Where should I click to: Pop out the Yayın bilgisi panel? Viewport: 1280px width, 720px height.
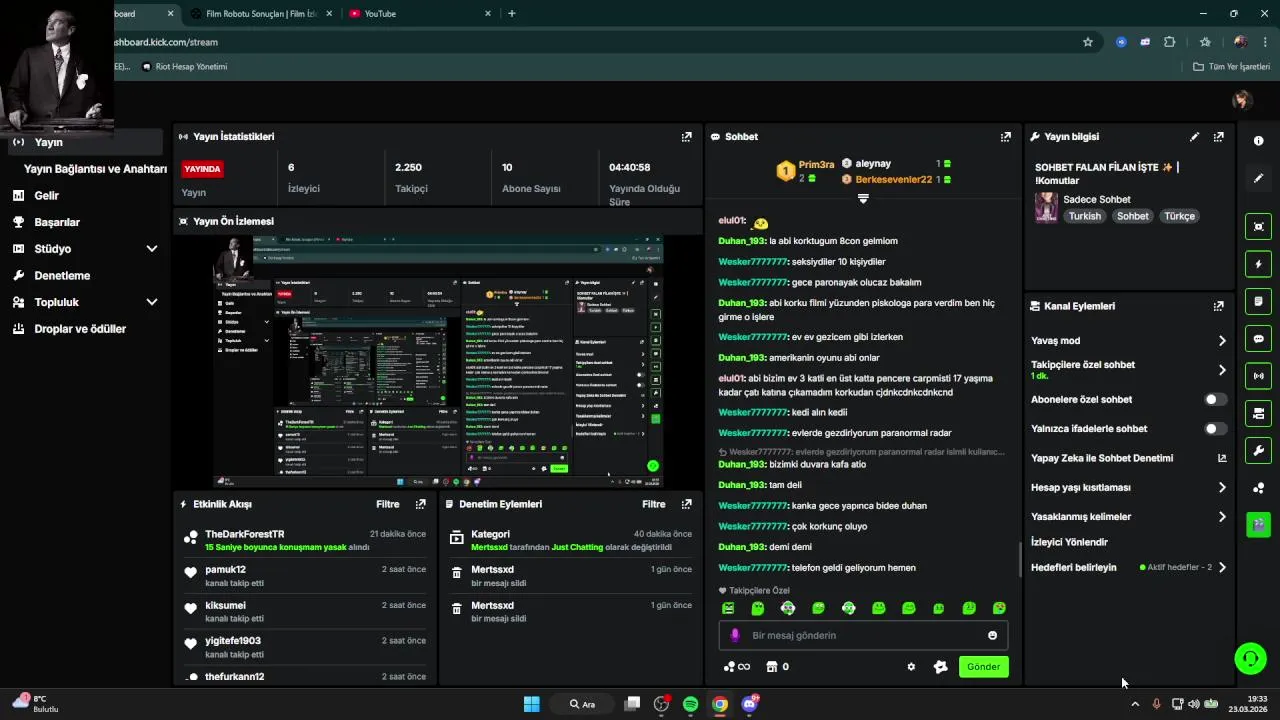[x=1218, y=137]
